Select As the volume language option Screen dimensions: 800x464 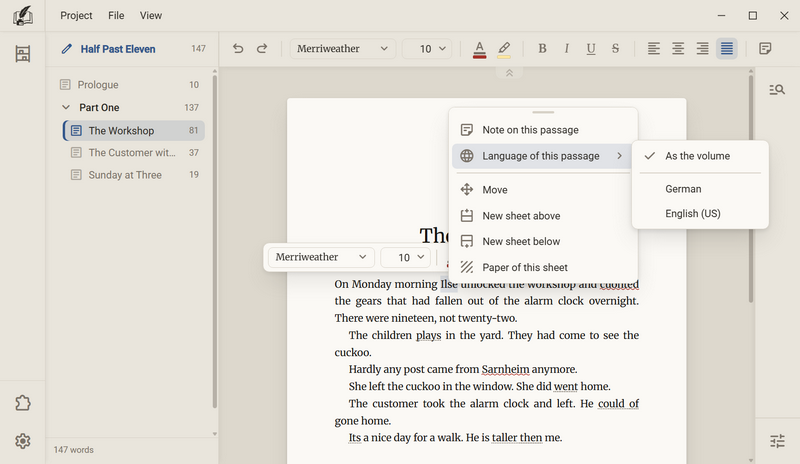700,156
